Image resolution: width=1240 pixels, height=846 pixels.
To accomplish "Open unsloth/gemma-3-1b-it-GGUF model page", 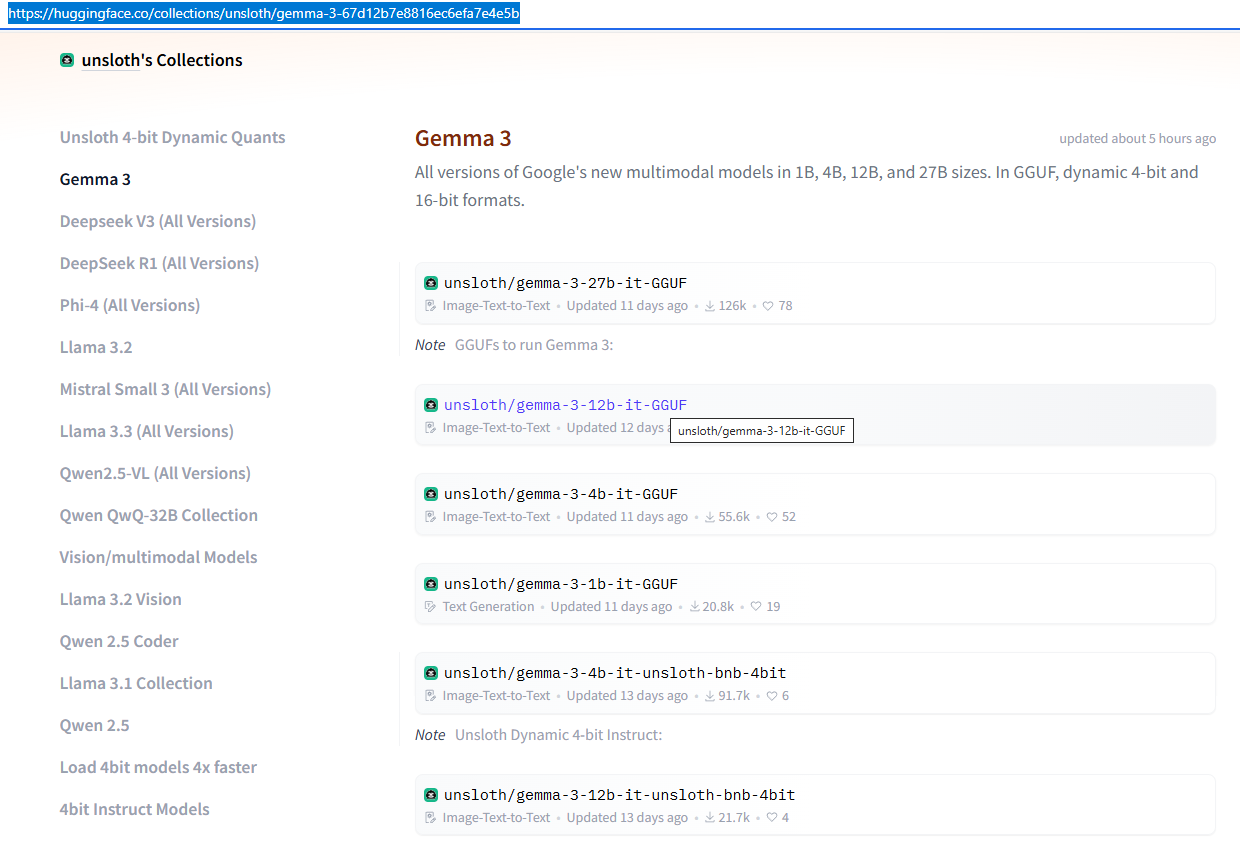I will pyautogui.click(x=561, y=584).
